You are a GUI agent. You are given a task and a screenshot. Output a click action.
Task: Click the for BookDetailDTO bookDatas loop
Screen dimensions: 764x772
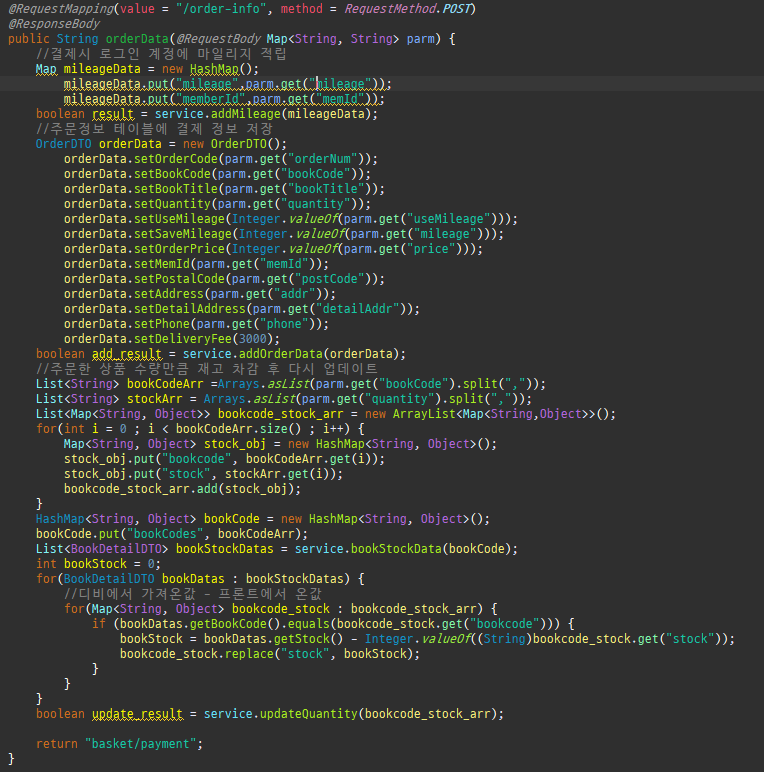coord(200,579)
